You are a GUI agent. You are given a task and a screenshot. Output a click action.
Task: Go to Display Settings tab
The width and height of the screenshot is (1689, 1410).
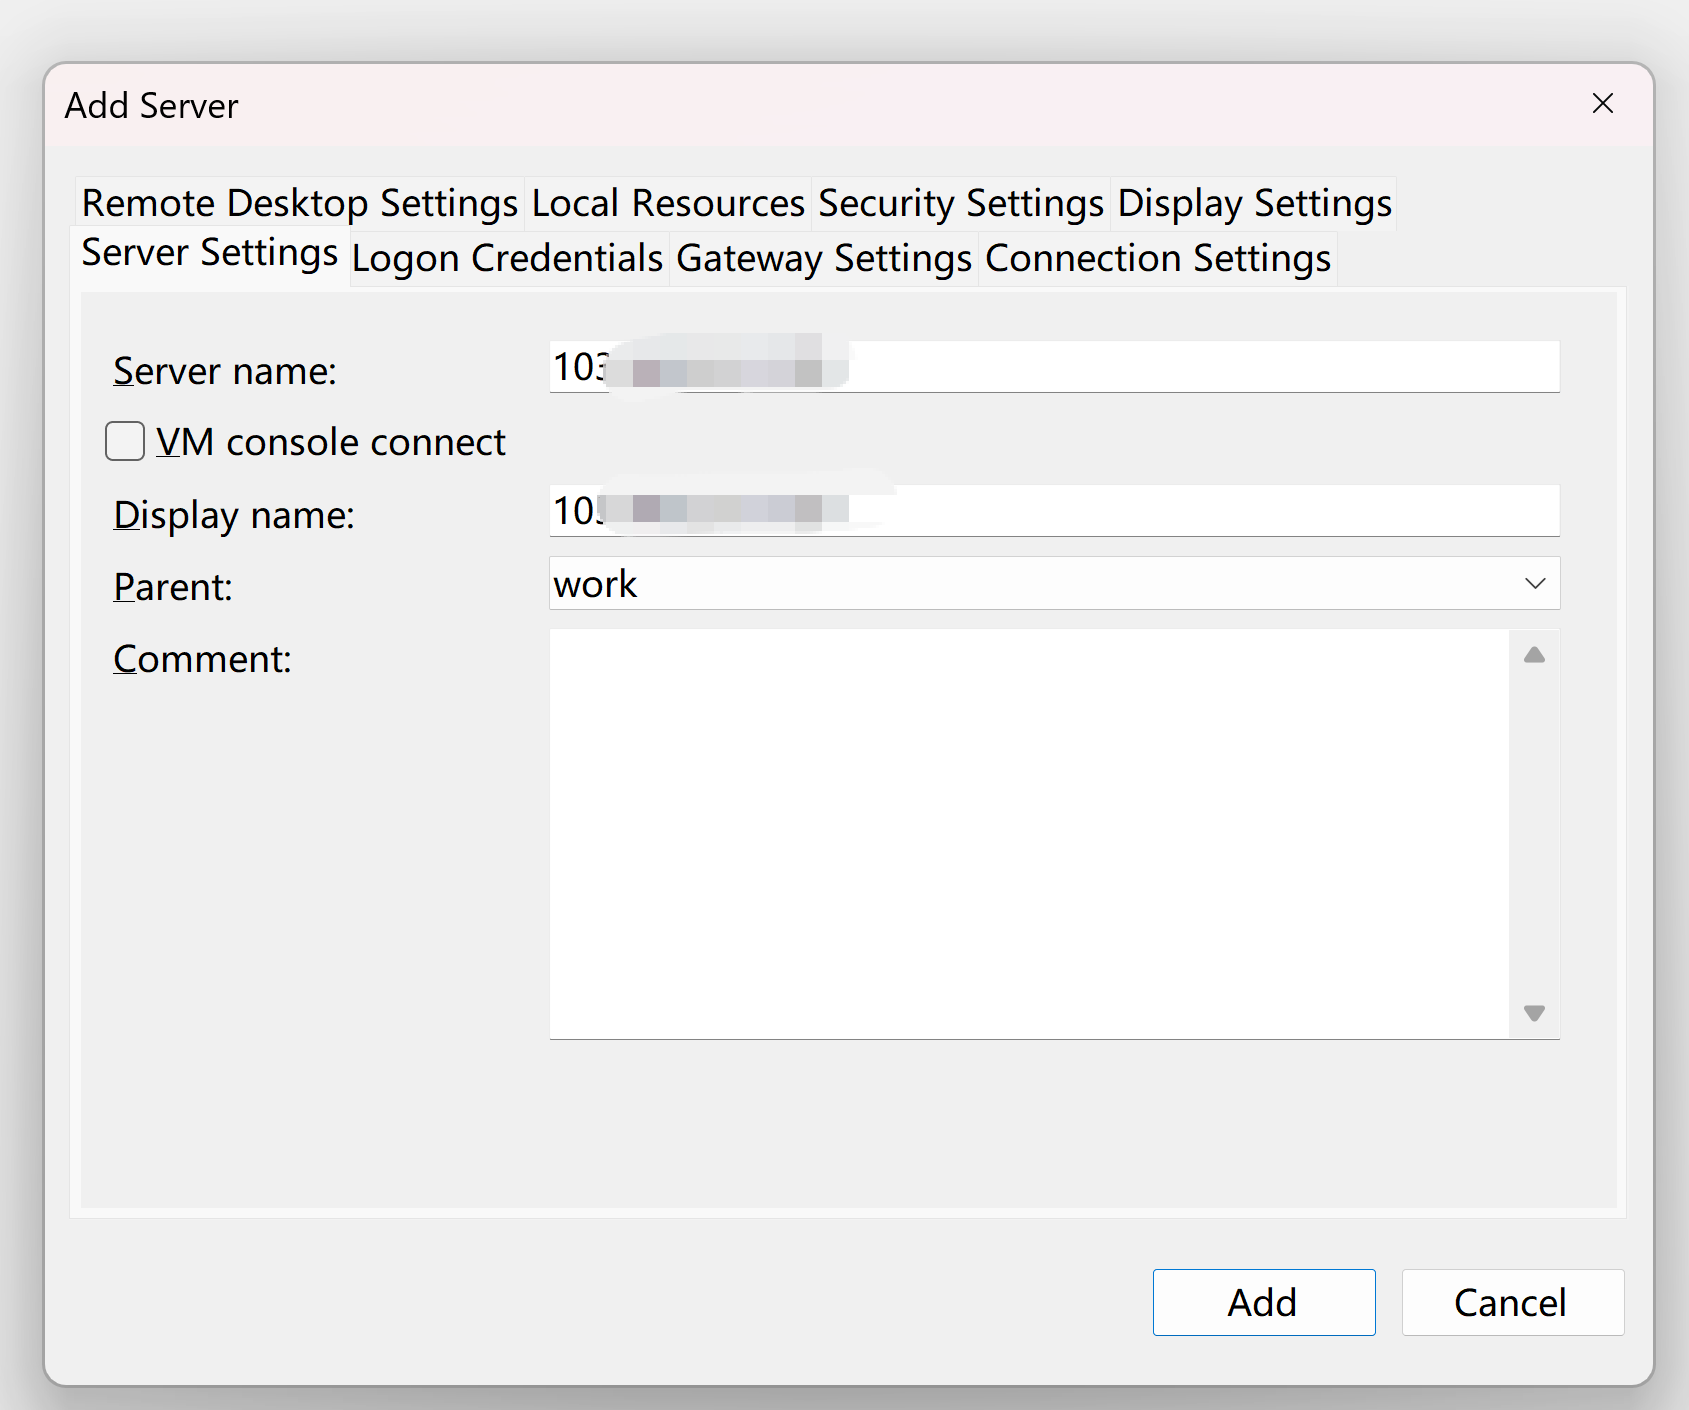[1254, 203]
